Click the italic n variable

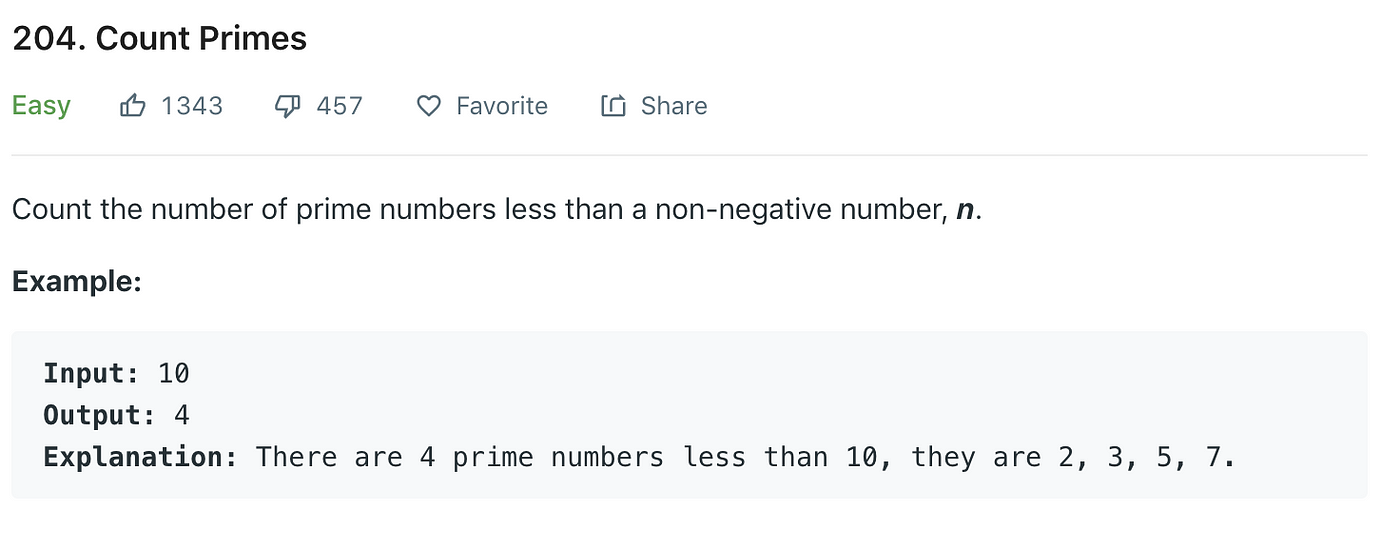tap(964, 212)
